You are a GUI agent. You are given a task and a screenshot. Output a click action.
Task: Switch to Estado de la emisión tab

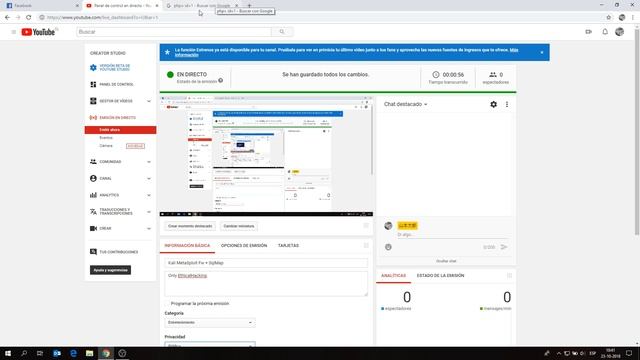tap(440, 276)
